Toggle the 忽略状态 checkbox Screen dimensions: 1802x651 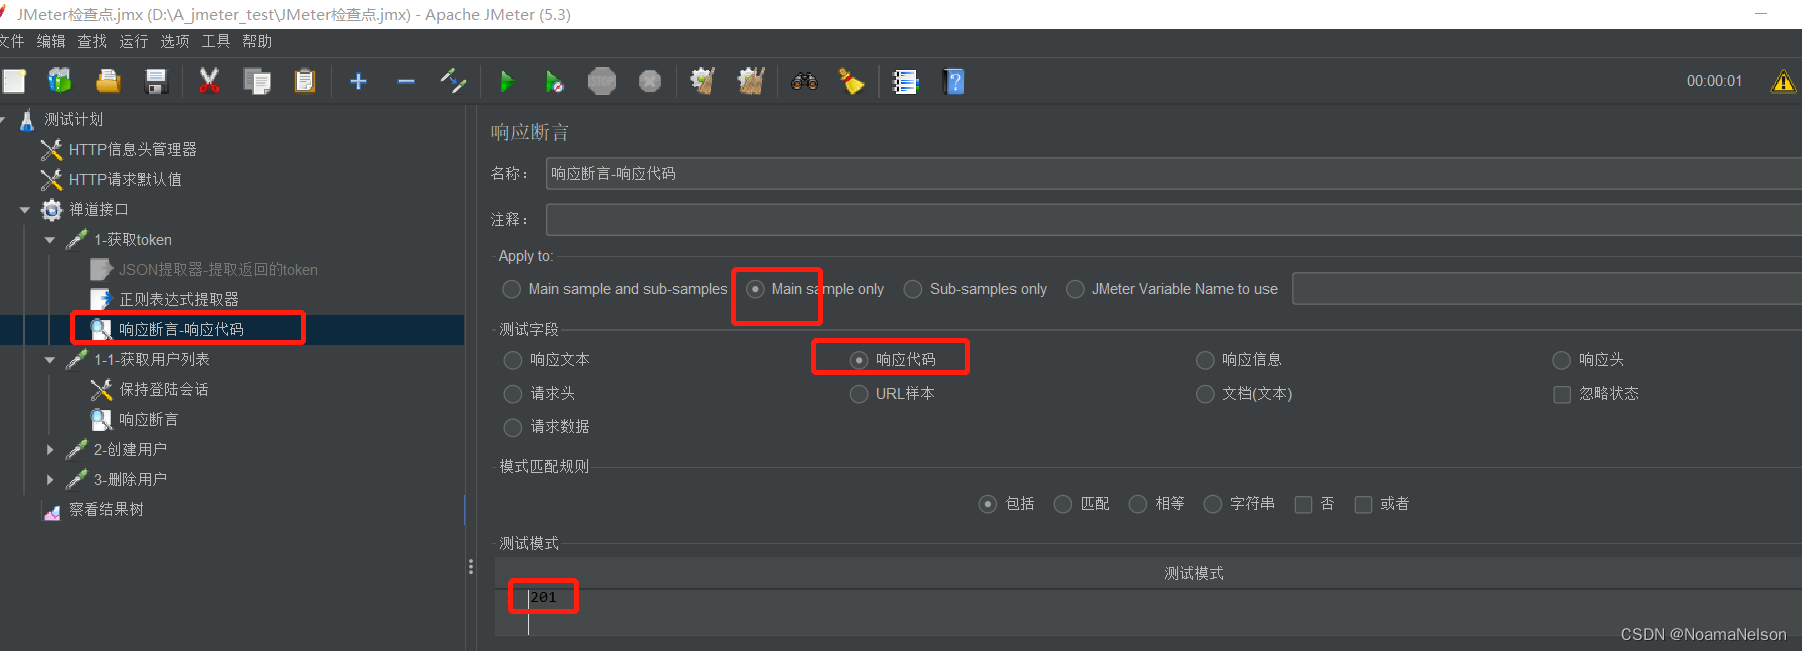tap(1562, 394)
